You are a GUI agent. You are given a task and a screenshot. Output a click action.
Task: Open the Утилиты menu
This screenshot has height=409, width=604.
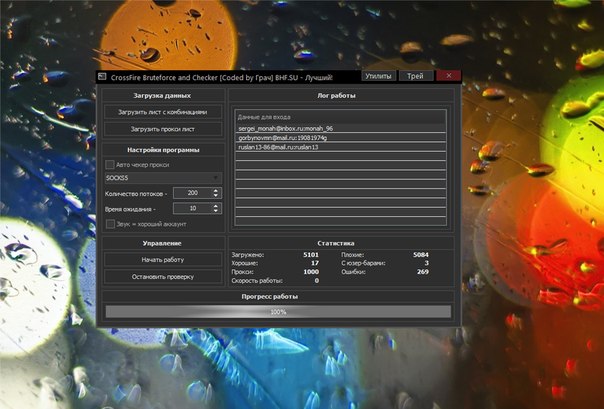(x=379, y=76)
